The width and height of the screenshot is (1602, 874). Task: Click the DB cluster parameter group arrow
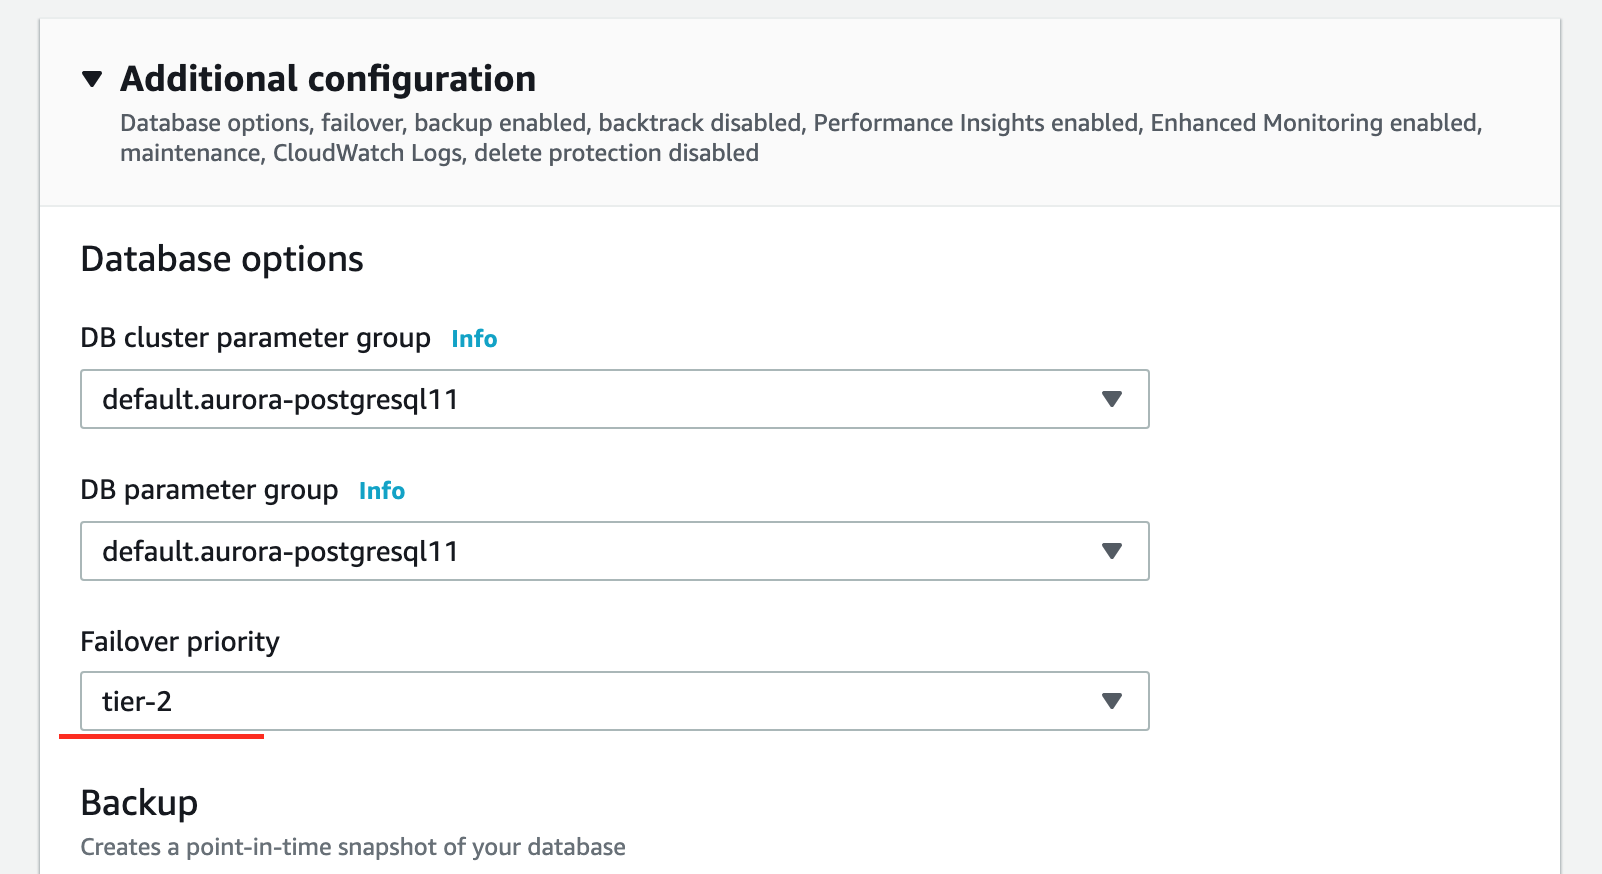(x=1111, y=399)
